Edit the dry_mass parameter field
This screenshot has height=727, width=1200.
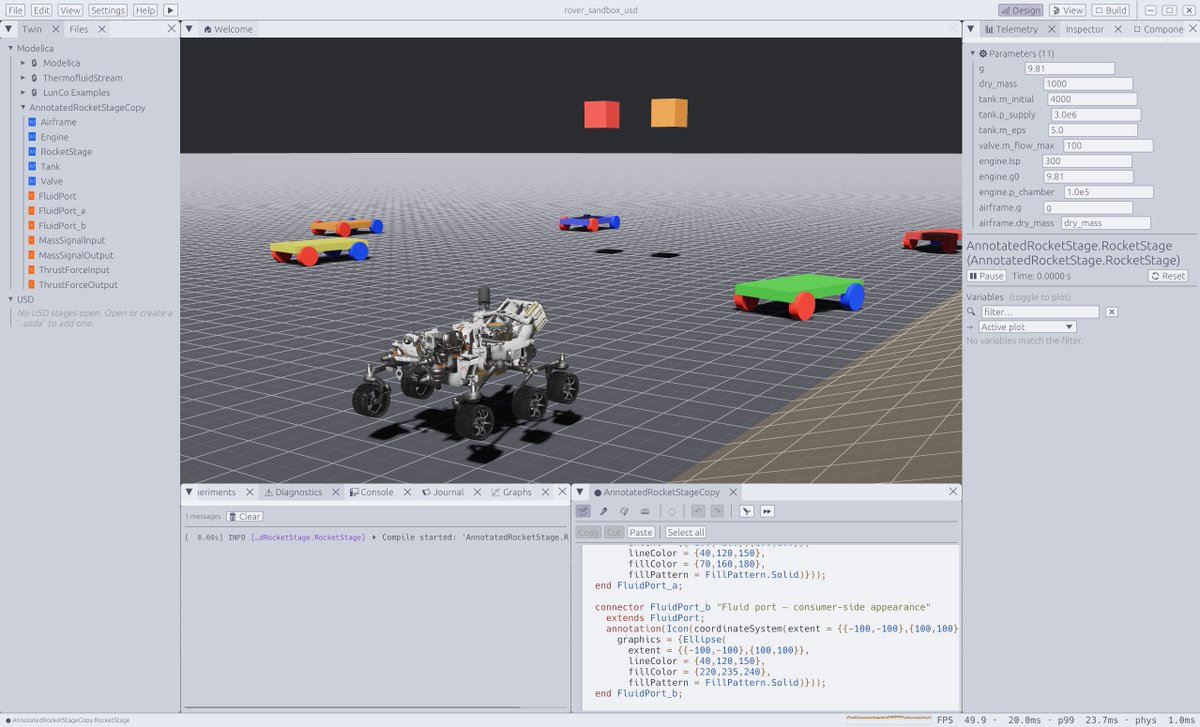pyautogui.click(x=1088, y=84)
